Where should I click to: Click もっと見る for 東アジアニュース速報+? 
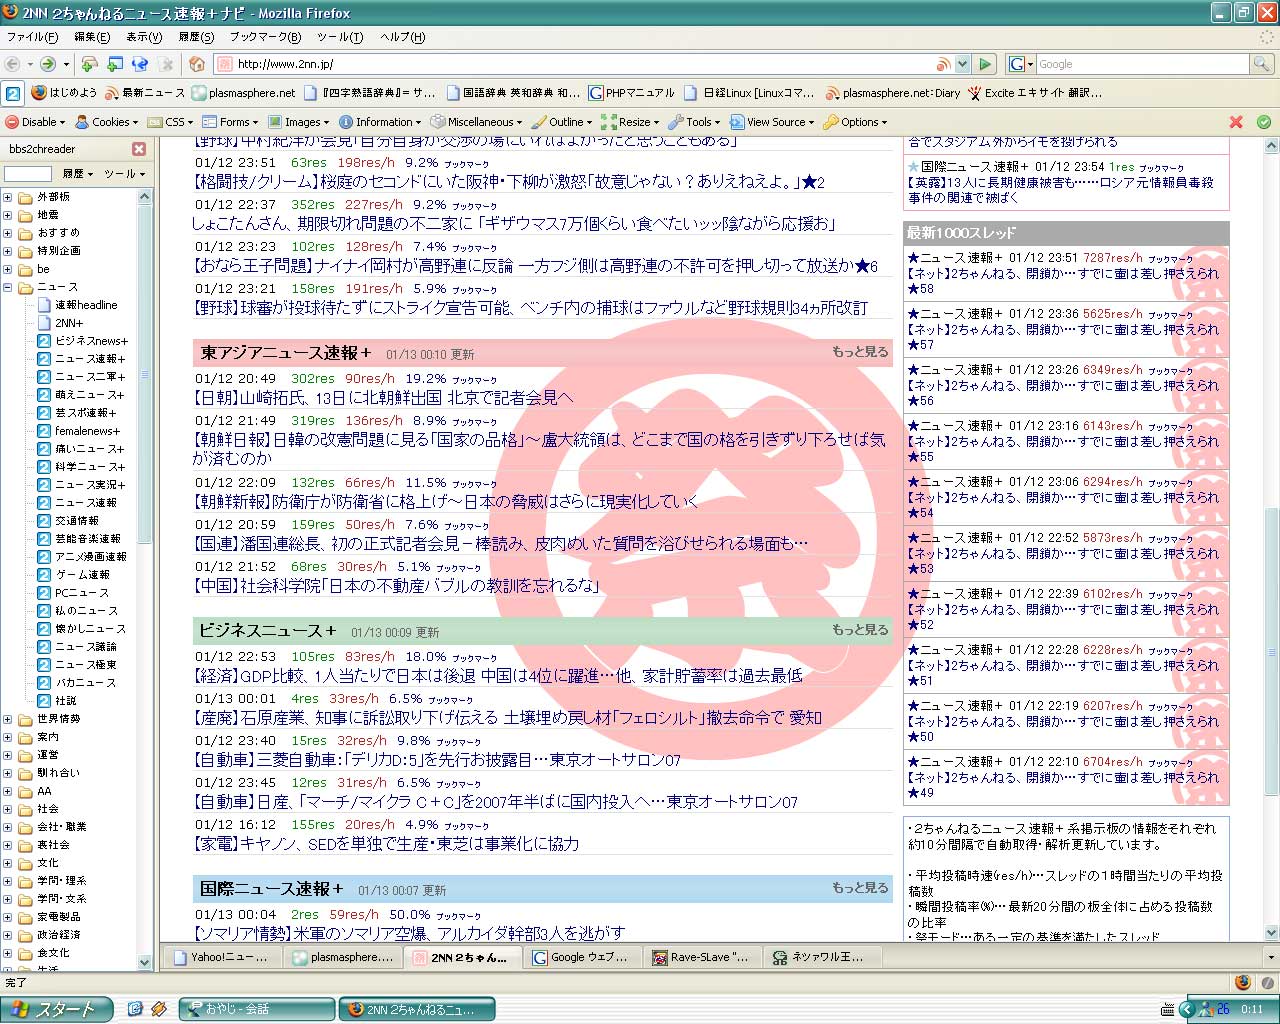coord(860,352)
